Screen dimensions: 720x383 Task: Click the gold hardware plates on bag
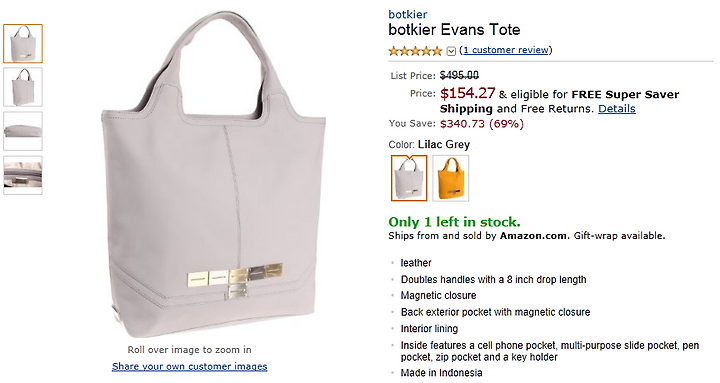pos(235,278)
